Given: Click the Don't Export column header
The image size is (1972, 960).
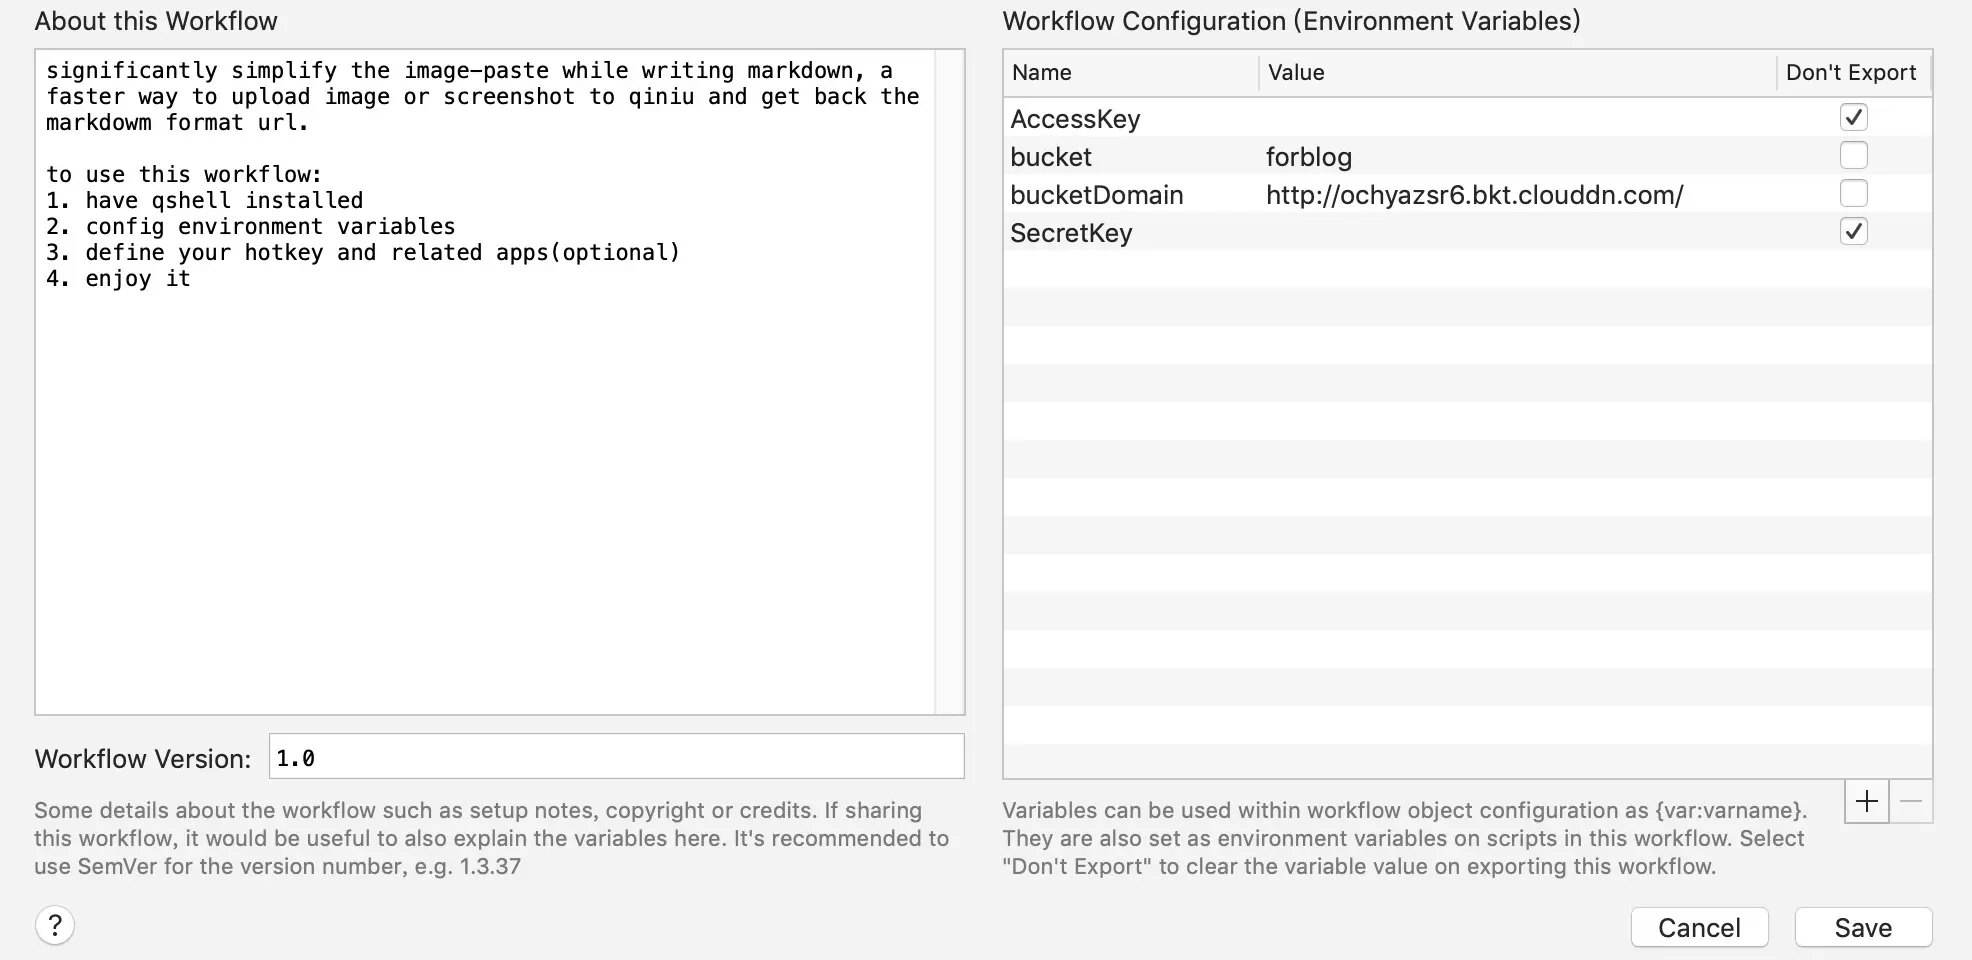Looking at the screenshot, I should point(1851,73).
